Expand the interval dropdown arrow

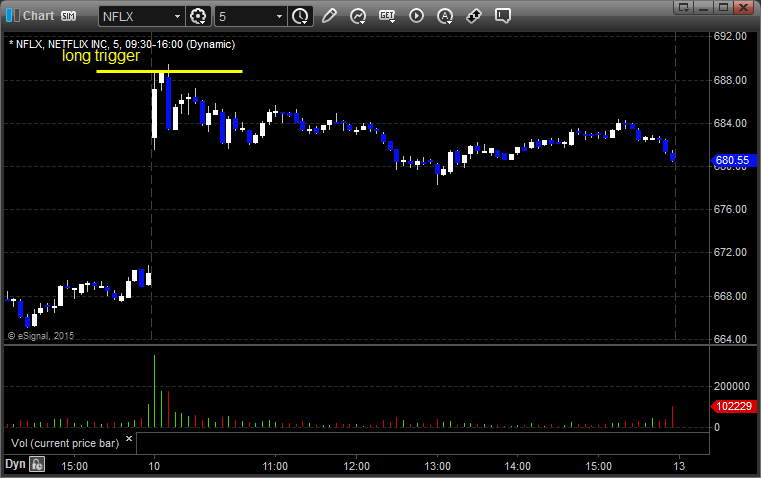(x=280, y=16)
